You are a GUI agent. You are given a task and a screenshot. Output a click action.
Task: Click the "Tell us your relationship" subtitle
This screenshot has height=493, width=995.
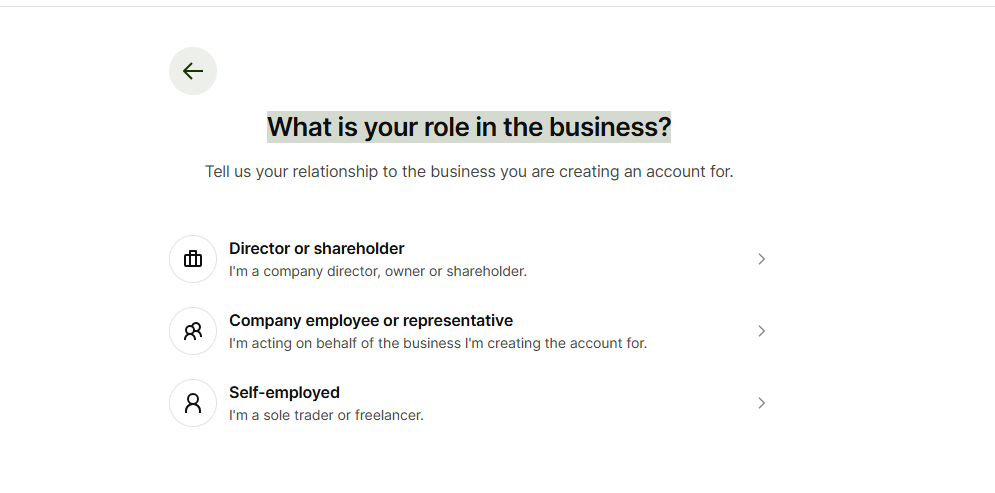[x=469, y=172]
